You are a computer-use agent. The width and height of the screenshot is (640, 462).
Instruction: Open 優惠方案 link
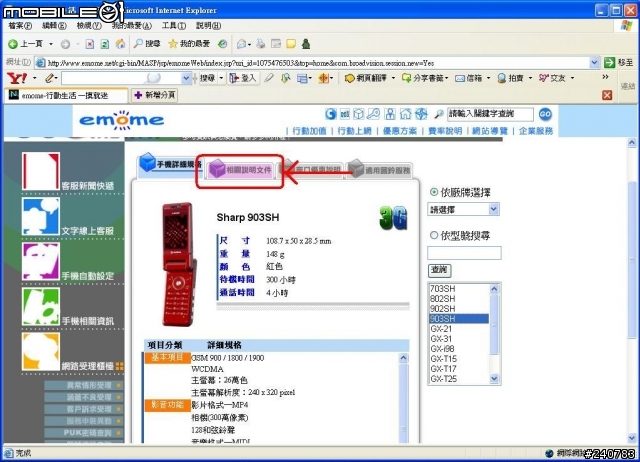point(400,131)
